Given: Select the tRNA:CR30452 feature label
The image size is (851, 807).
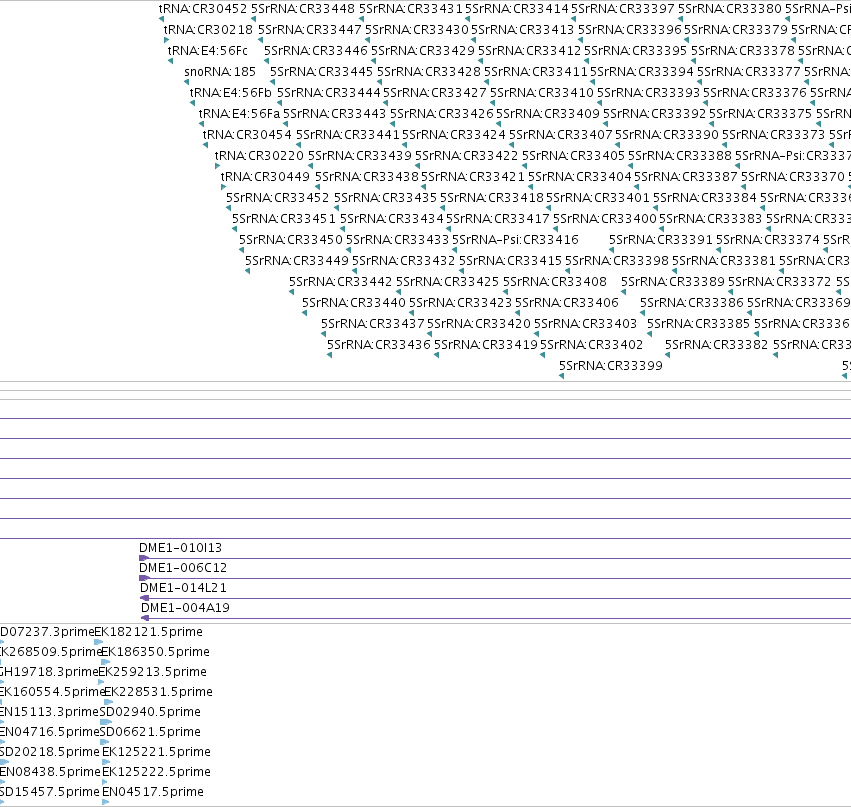Looking at the screenshot, I should [203, 9].
